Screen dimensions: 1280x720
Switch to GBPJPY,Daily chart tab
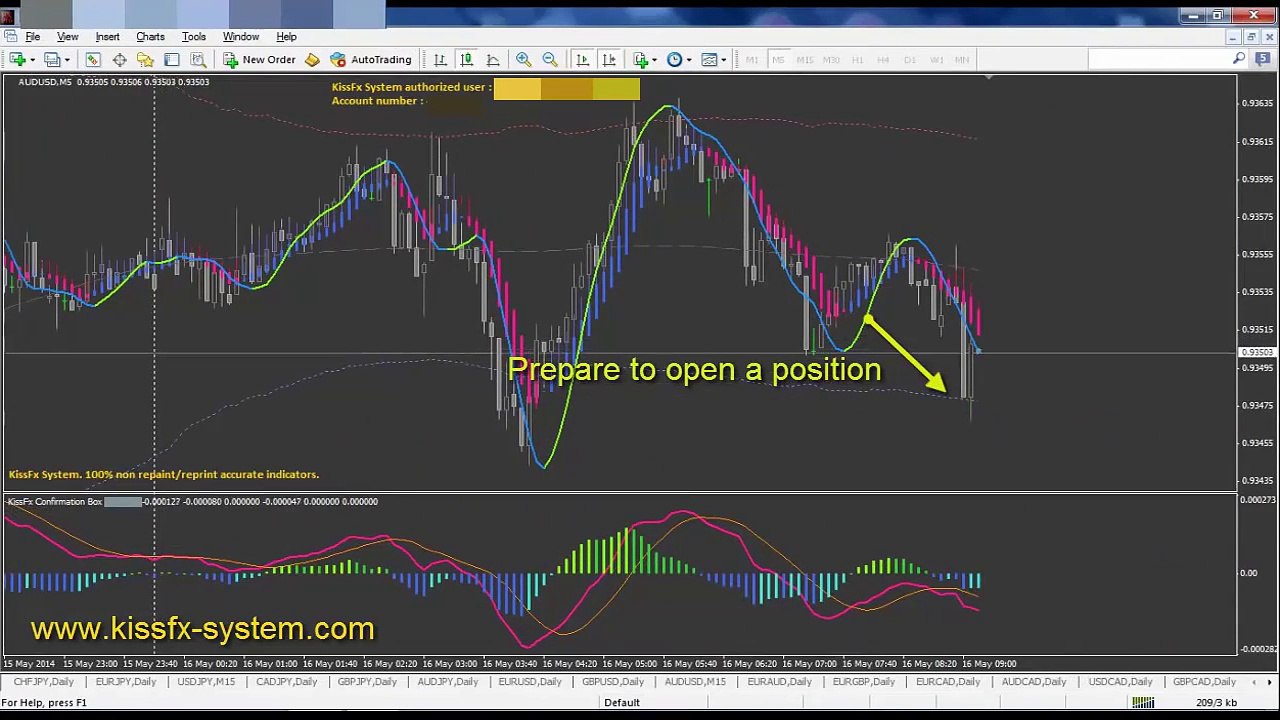367,682
